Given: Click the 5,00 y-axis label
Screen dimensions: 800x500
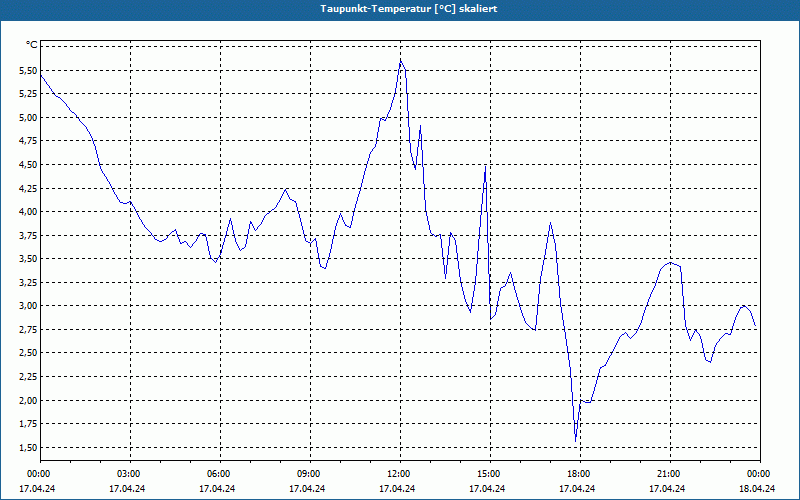Looking at the screenshot, I should click(28, 117).
